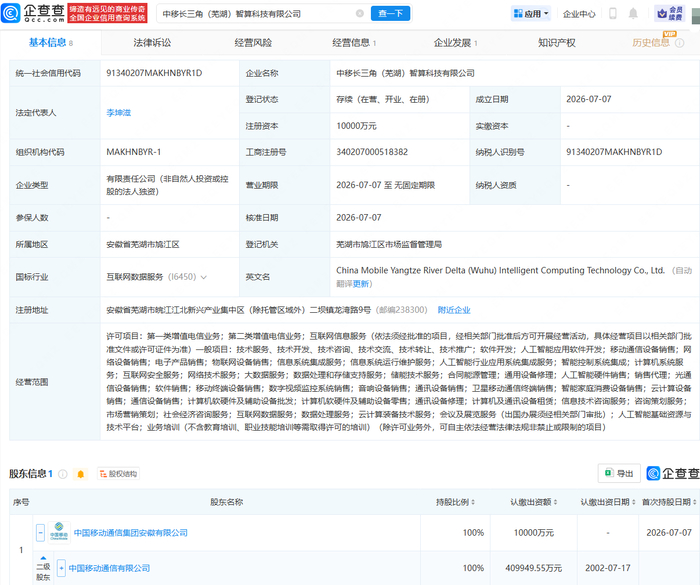Click the English company name text

click(500, 271)
